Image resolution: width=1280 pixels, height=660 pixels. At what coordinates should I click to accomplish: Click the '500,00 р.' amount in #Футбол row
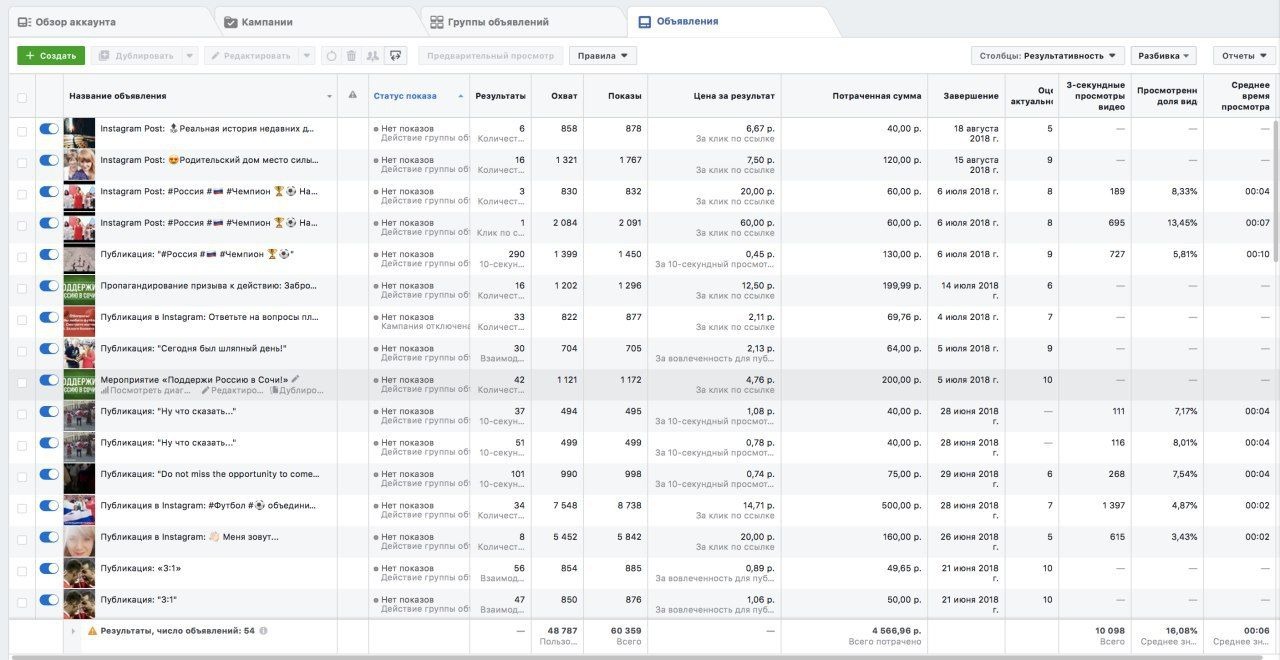point(899,506)
